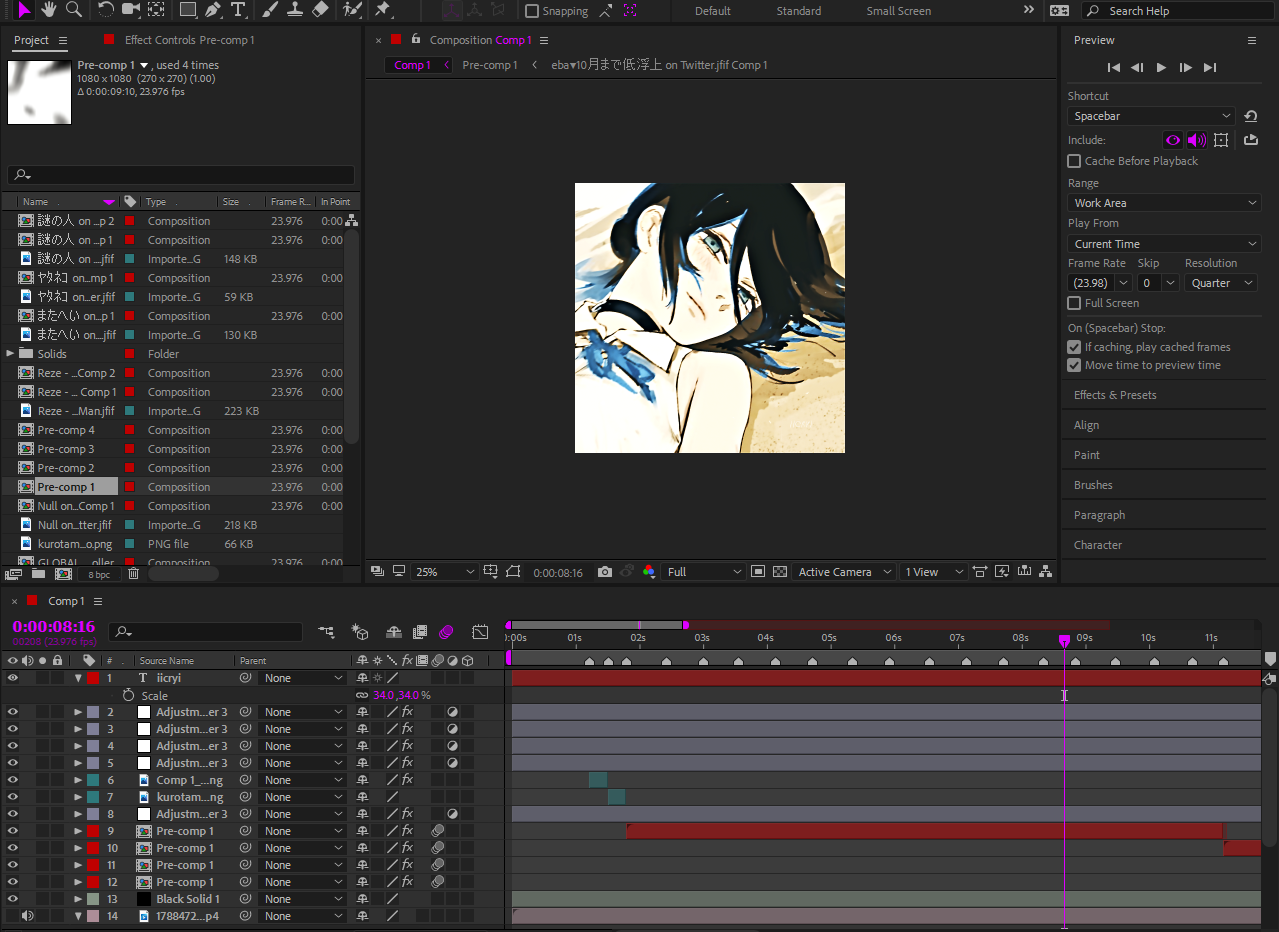The image size is (1279, 932).
Task: Open Parent dropdown for Black Solid 1 layer
Action: pyautogui.click(x=302, y=899)
